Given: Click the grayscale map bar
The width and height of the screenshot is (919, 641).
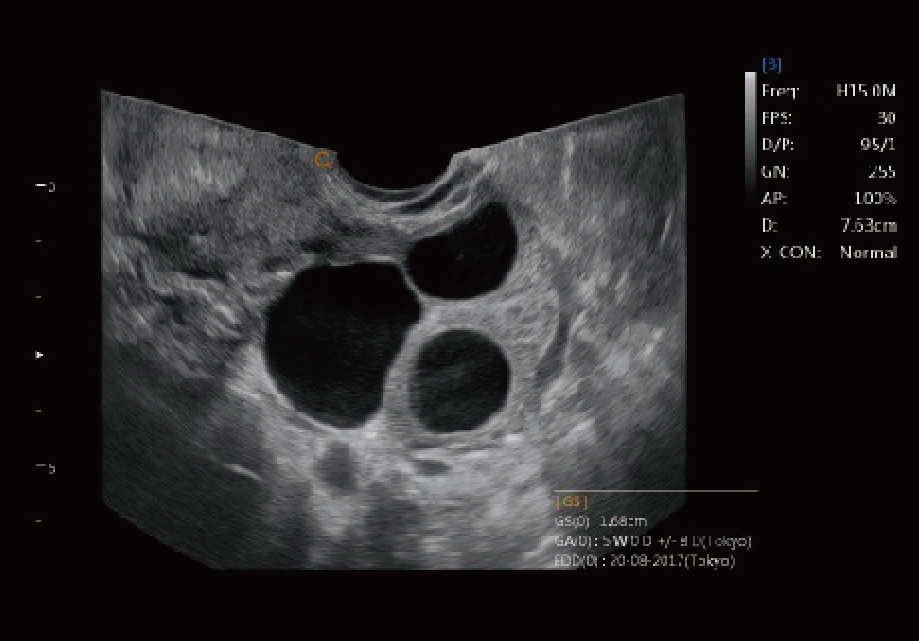Looking at the screenshot, I should 750,137.
